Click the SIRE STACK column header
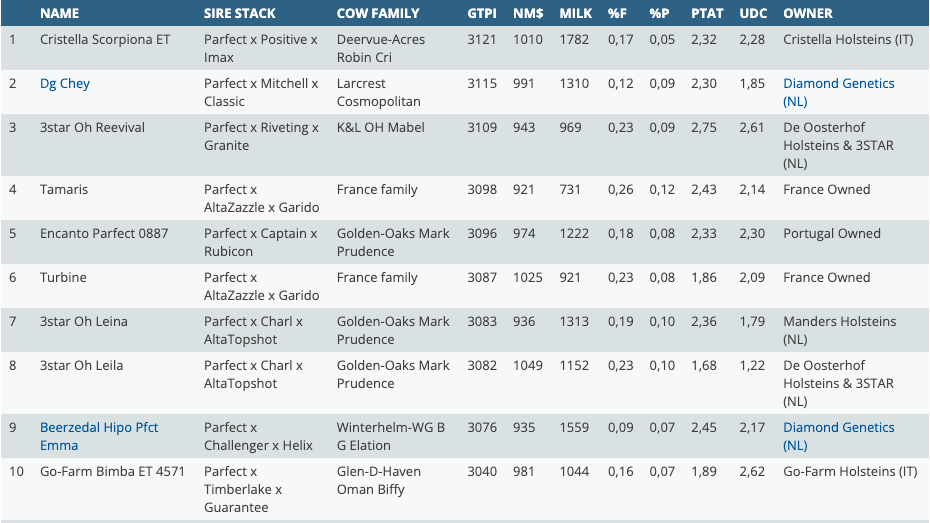The width and height of the screenshot is (930, 523). pyautogui.click(x=239, y=14)
